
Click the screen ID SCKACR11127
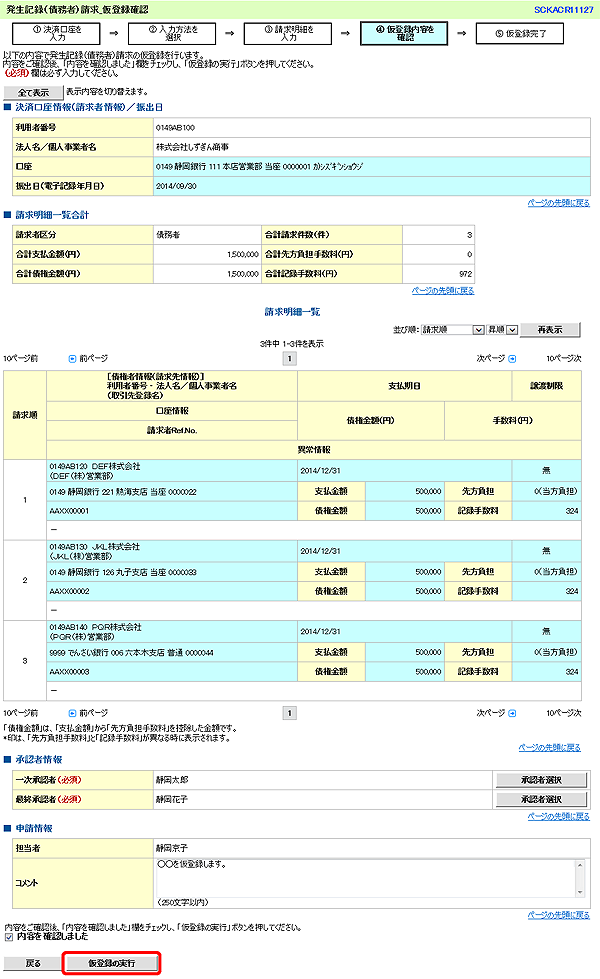coord(564,10)
